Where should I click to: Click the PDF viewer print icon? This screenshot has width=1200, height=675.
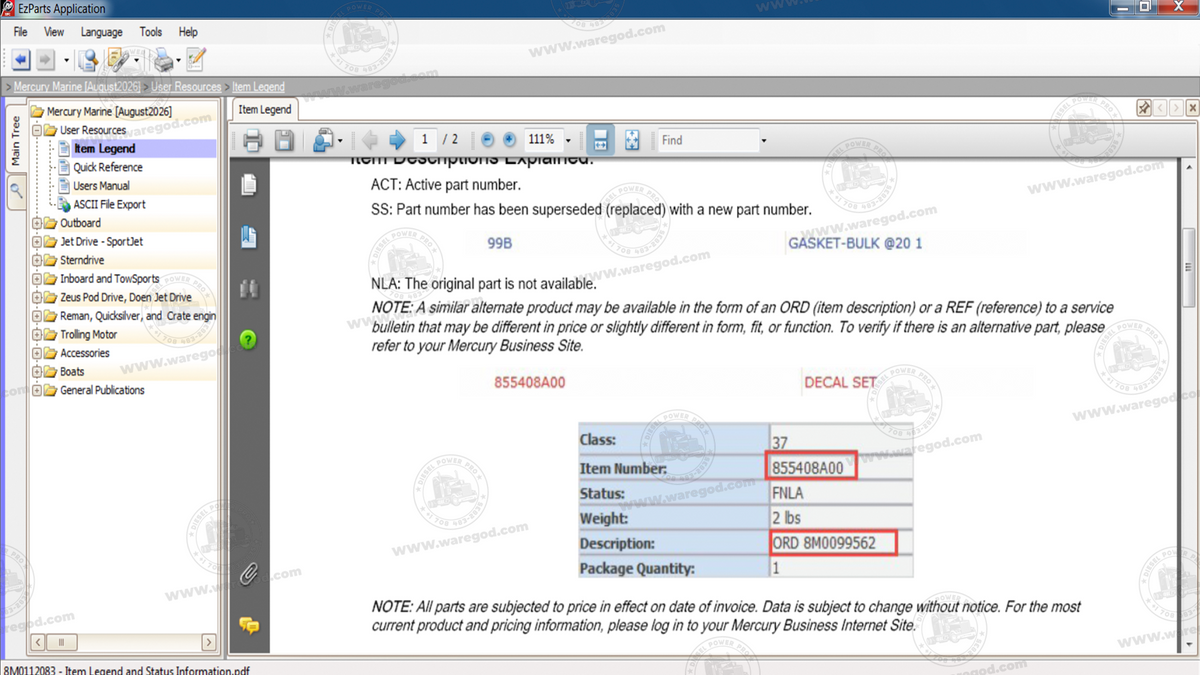point(252,140)
